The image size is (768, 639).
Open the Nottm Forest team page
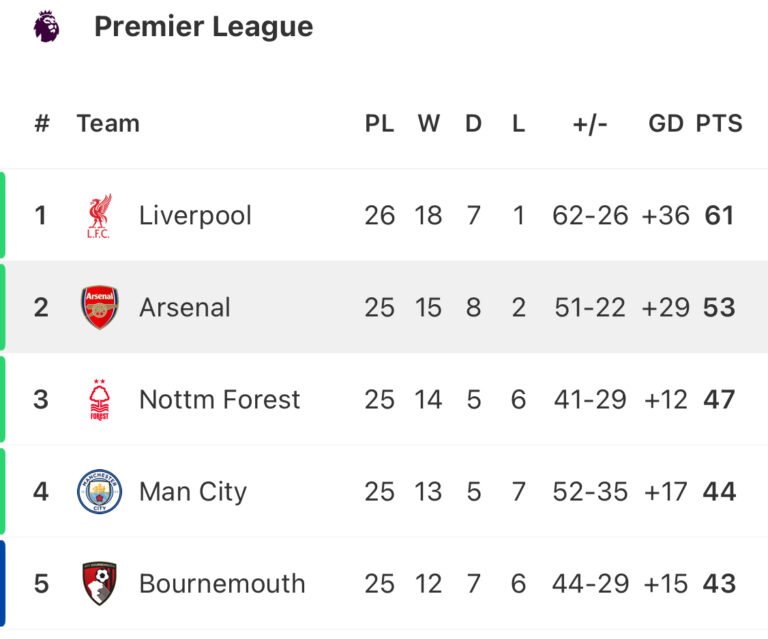click(219, 400)
